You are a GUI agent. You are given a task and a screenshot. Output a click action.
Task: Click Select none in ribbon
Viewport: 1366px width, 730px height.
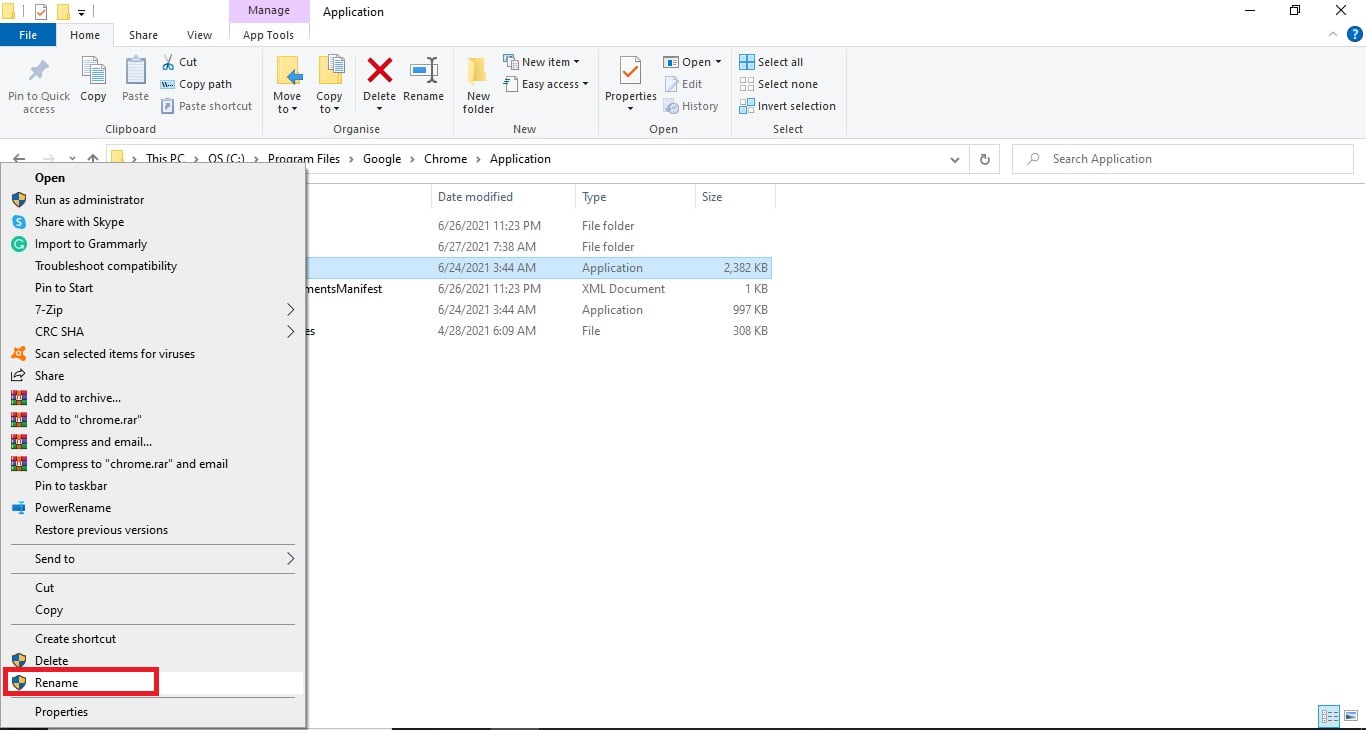pos(778,84)
